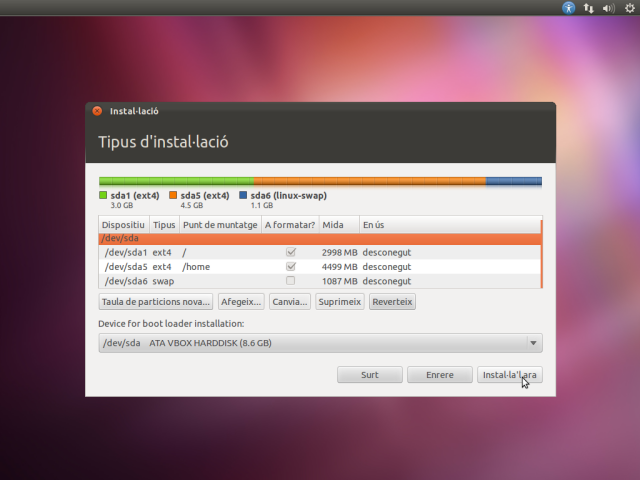Open the sound volume indicator
Screen dimensions: 640x480
tap(609, 8)
